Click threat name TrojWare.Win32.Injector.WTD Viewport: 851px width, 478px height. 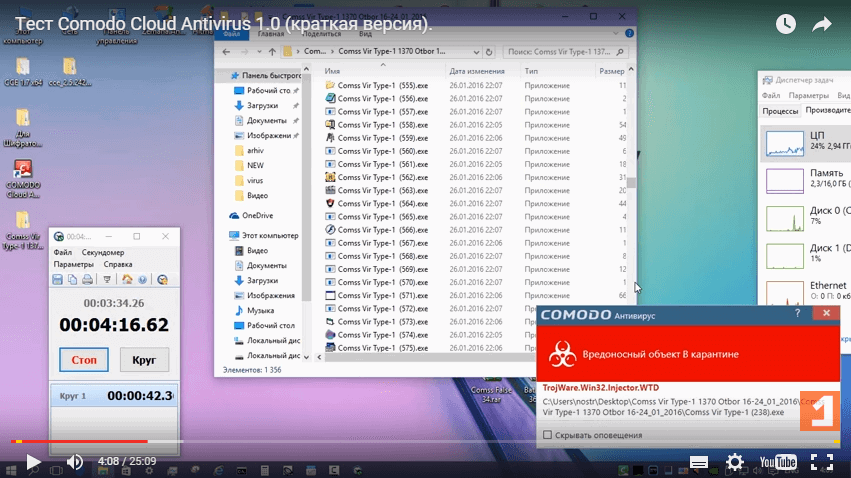coord(601,388)
